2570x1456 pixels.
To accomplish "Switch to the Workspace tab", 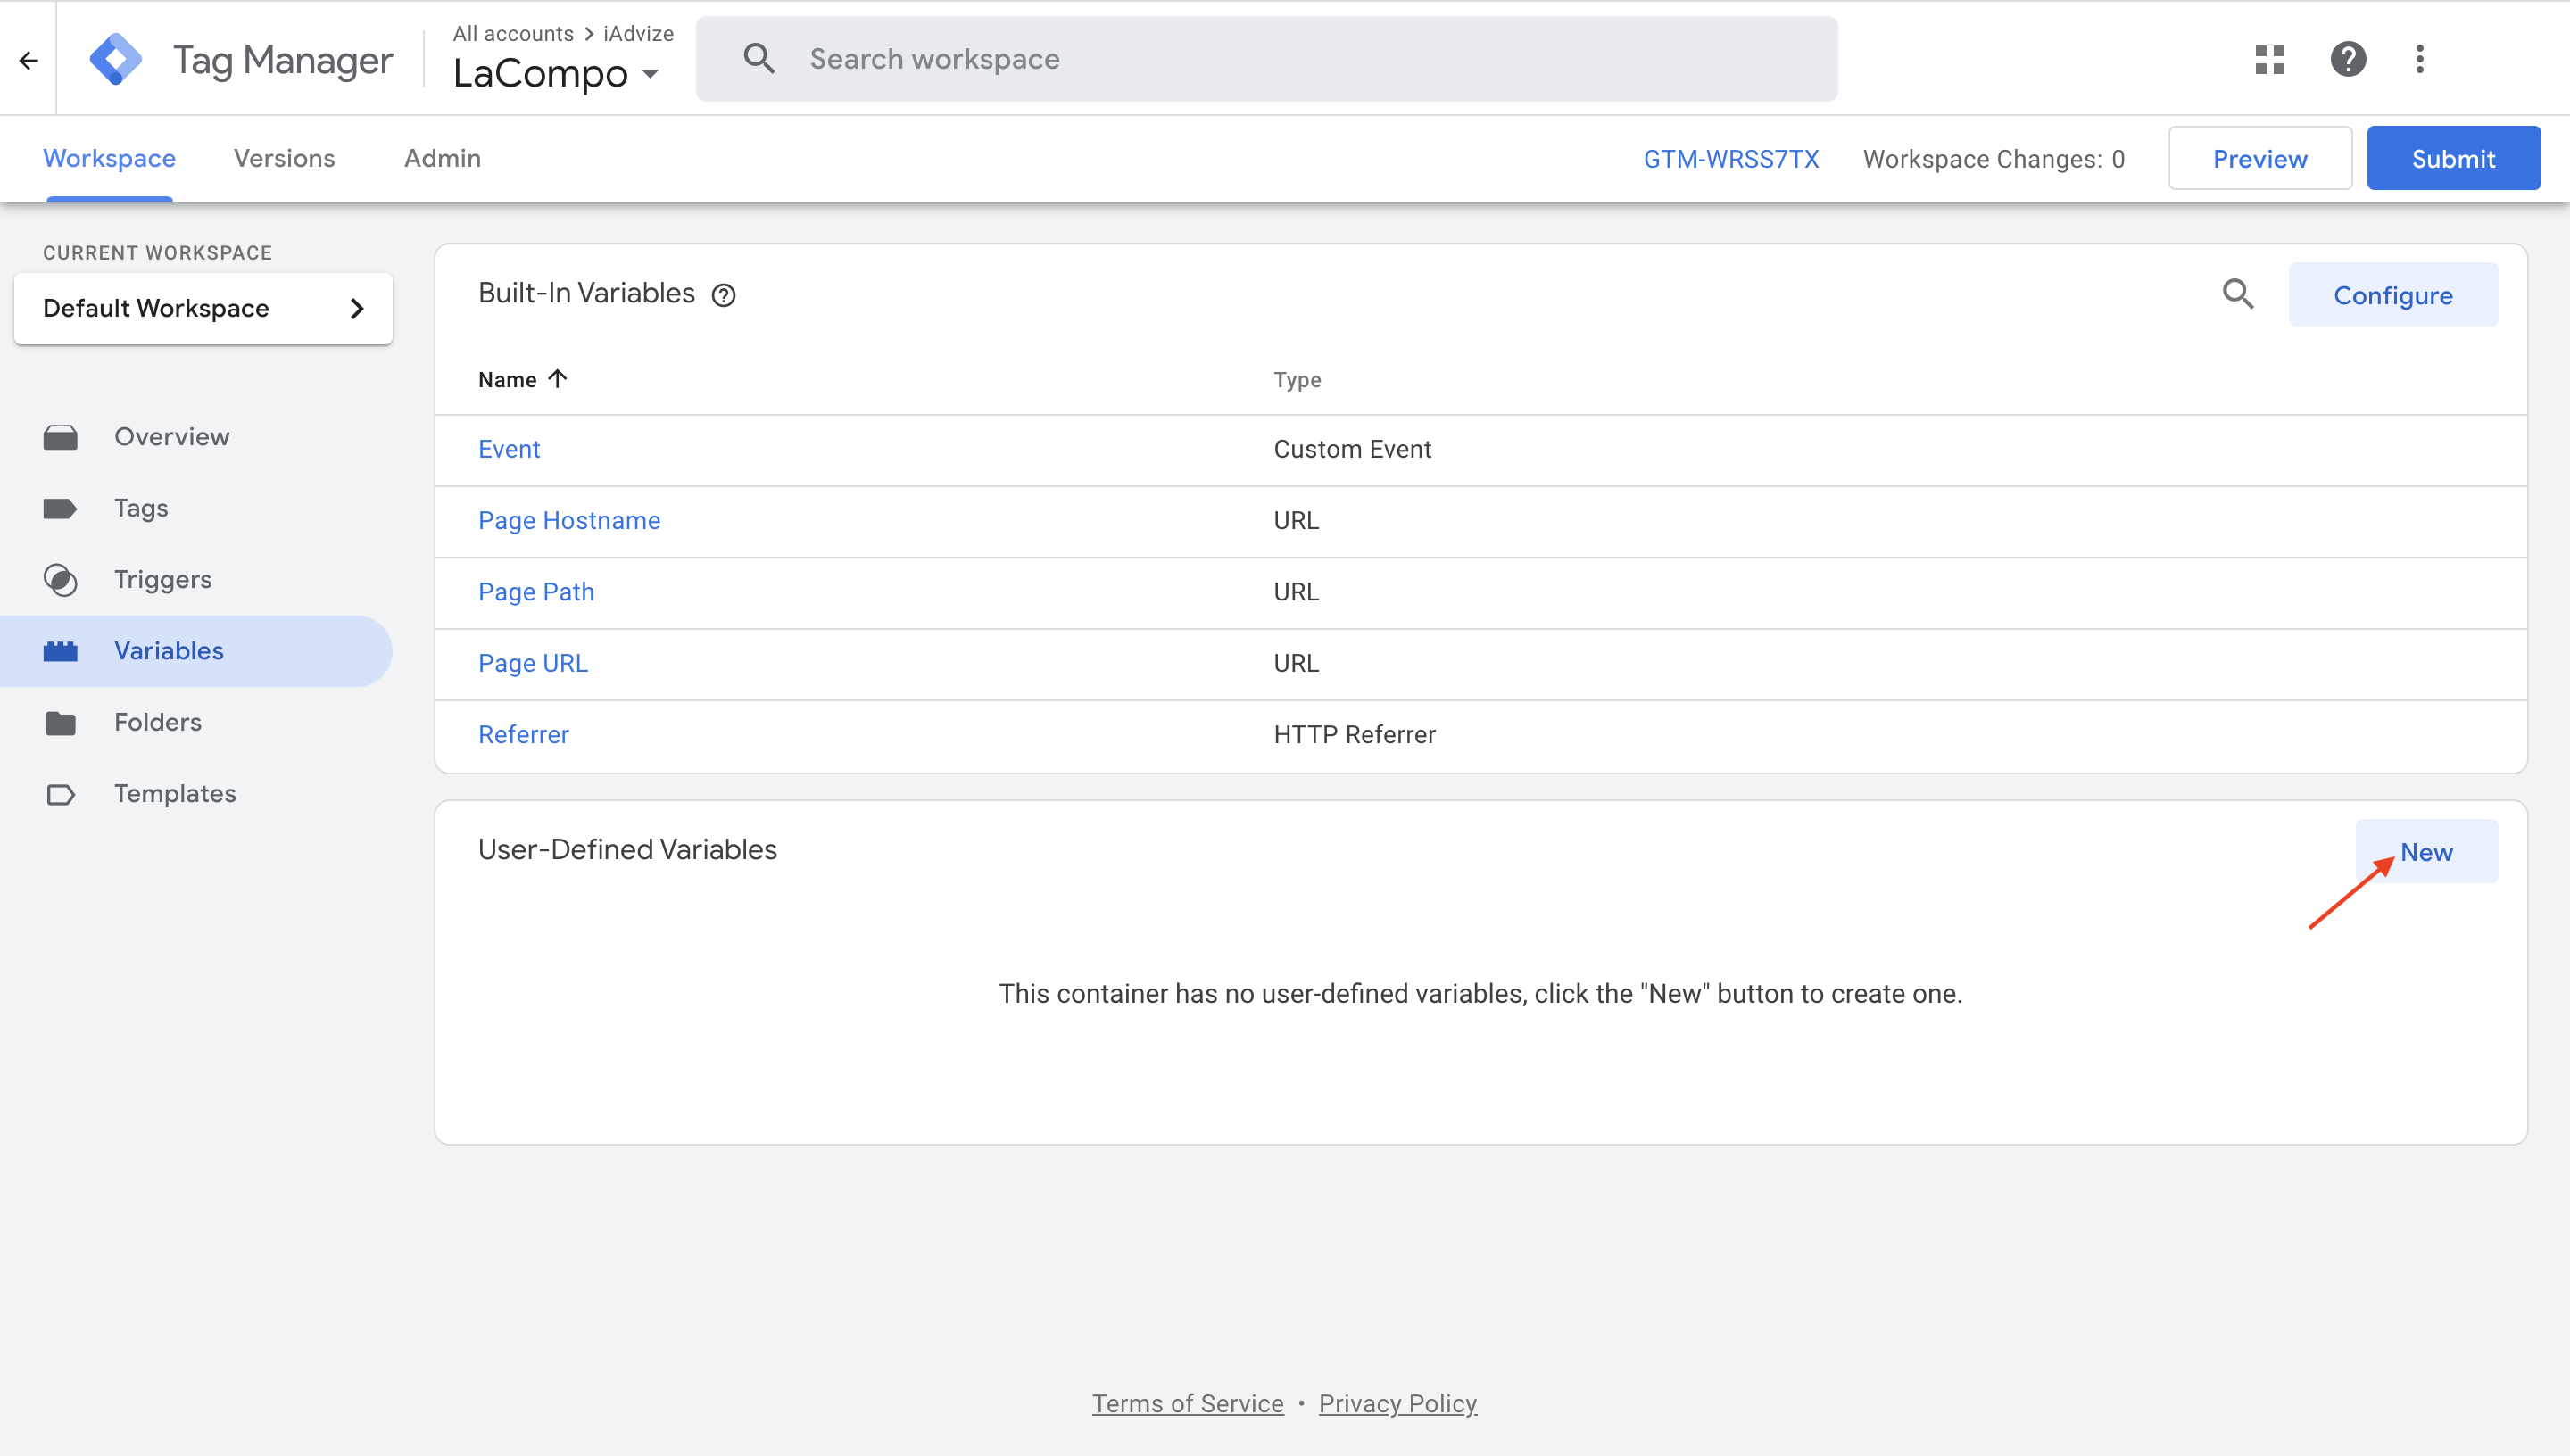I will pos(109,158).
